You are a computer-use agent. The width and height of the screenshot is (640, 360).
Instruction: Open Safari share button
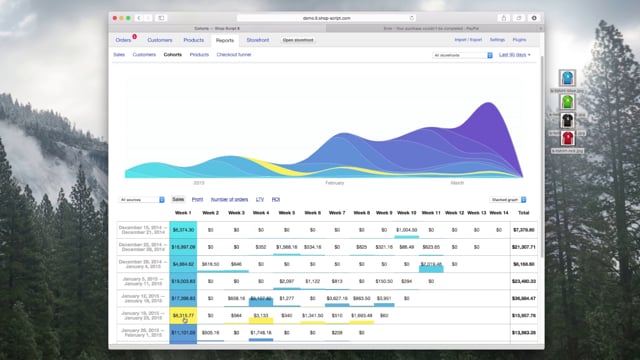tap(504, 18)
